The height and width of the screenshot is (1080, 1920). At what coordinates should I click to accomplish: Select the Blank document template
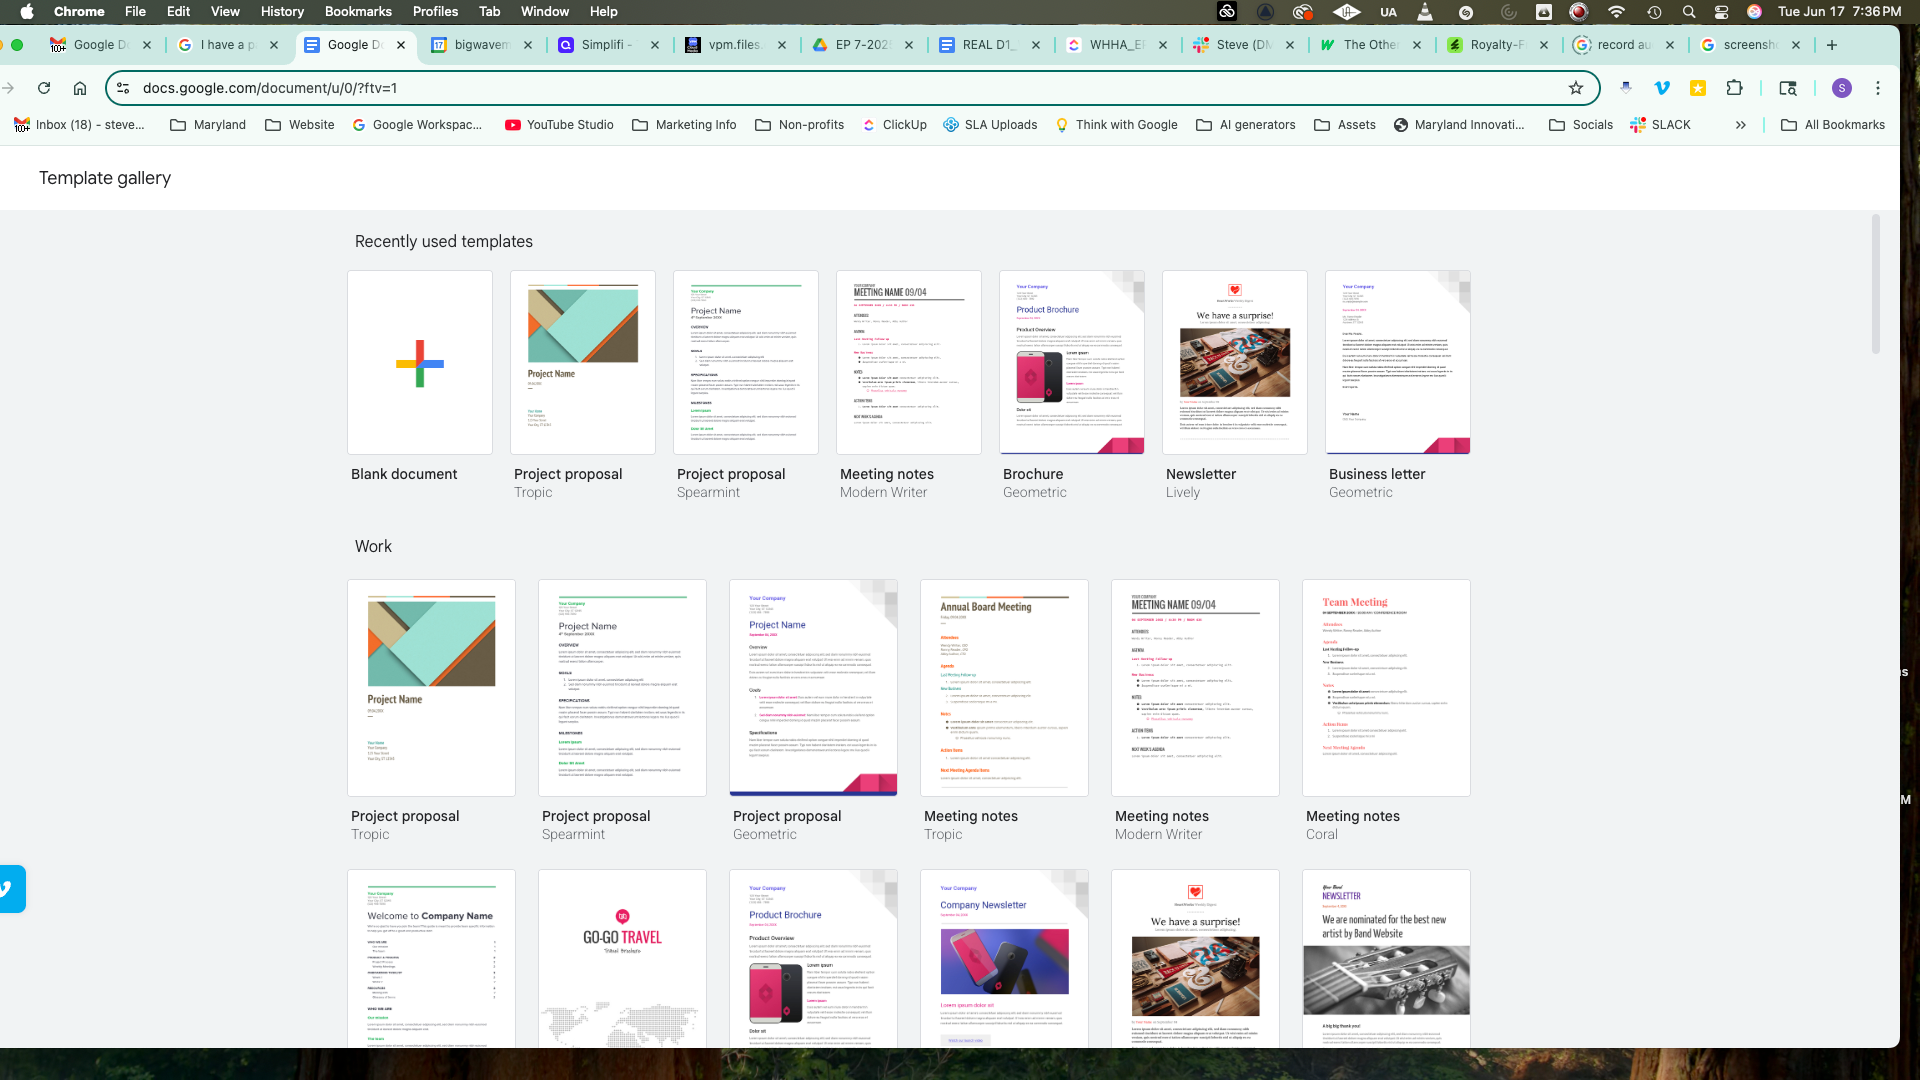pos(420,363)
